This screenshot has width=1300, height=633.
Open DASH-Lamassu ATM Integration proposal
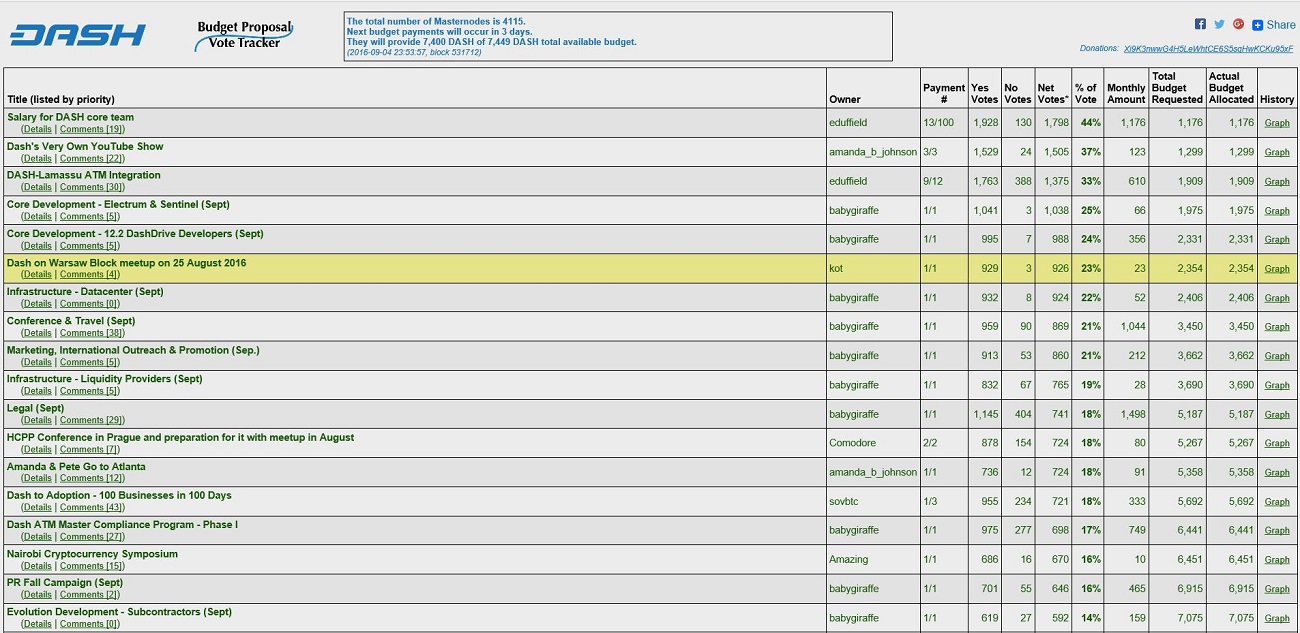tap(84, 175)
